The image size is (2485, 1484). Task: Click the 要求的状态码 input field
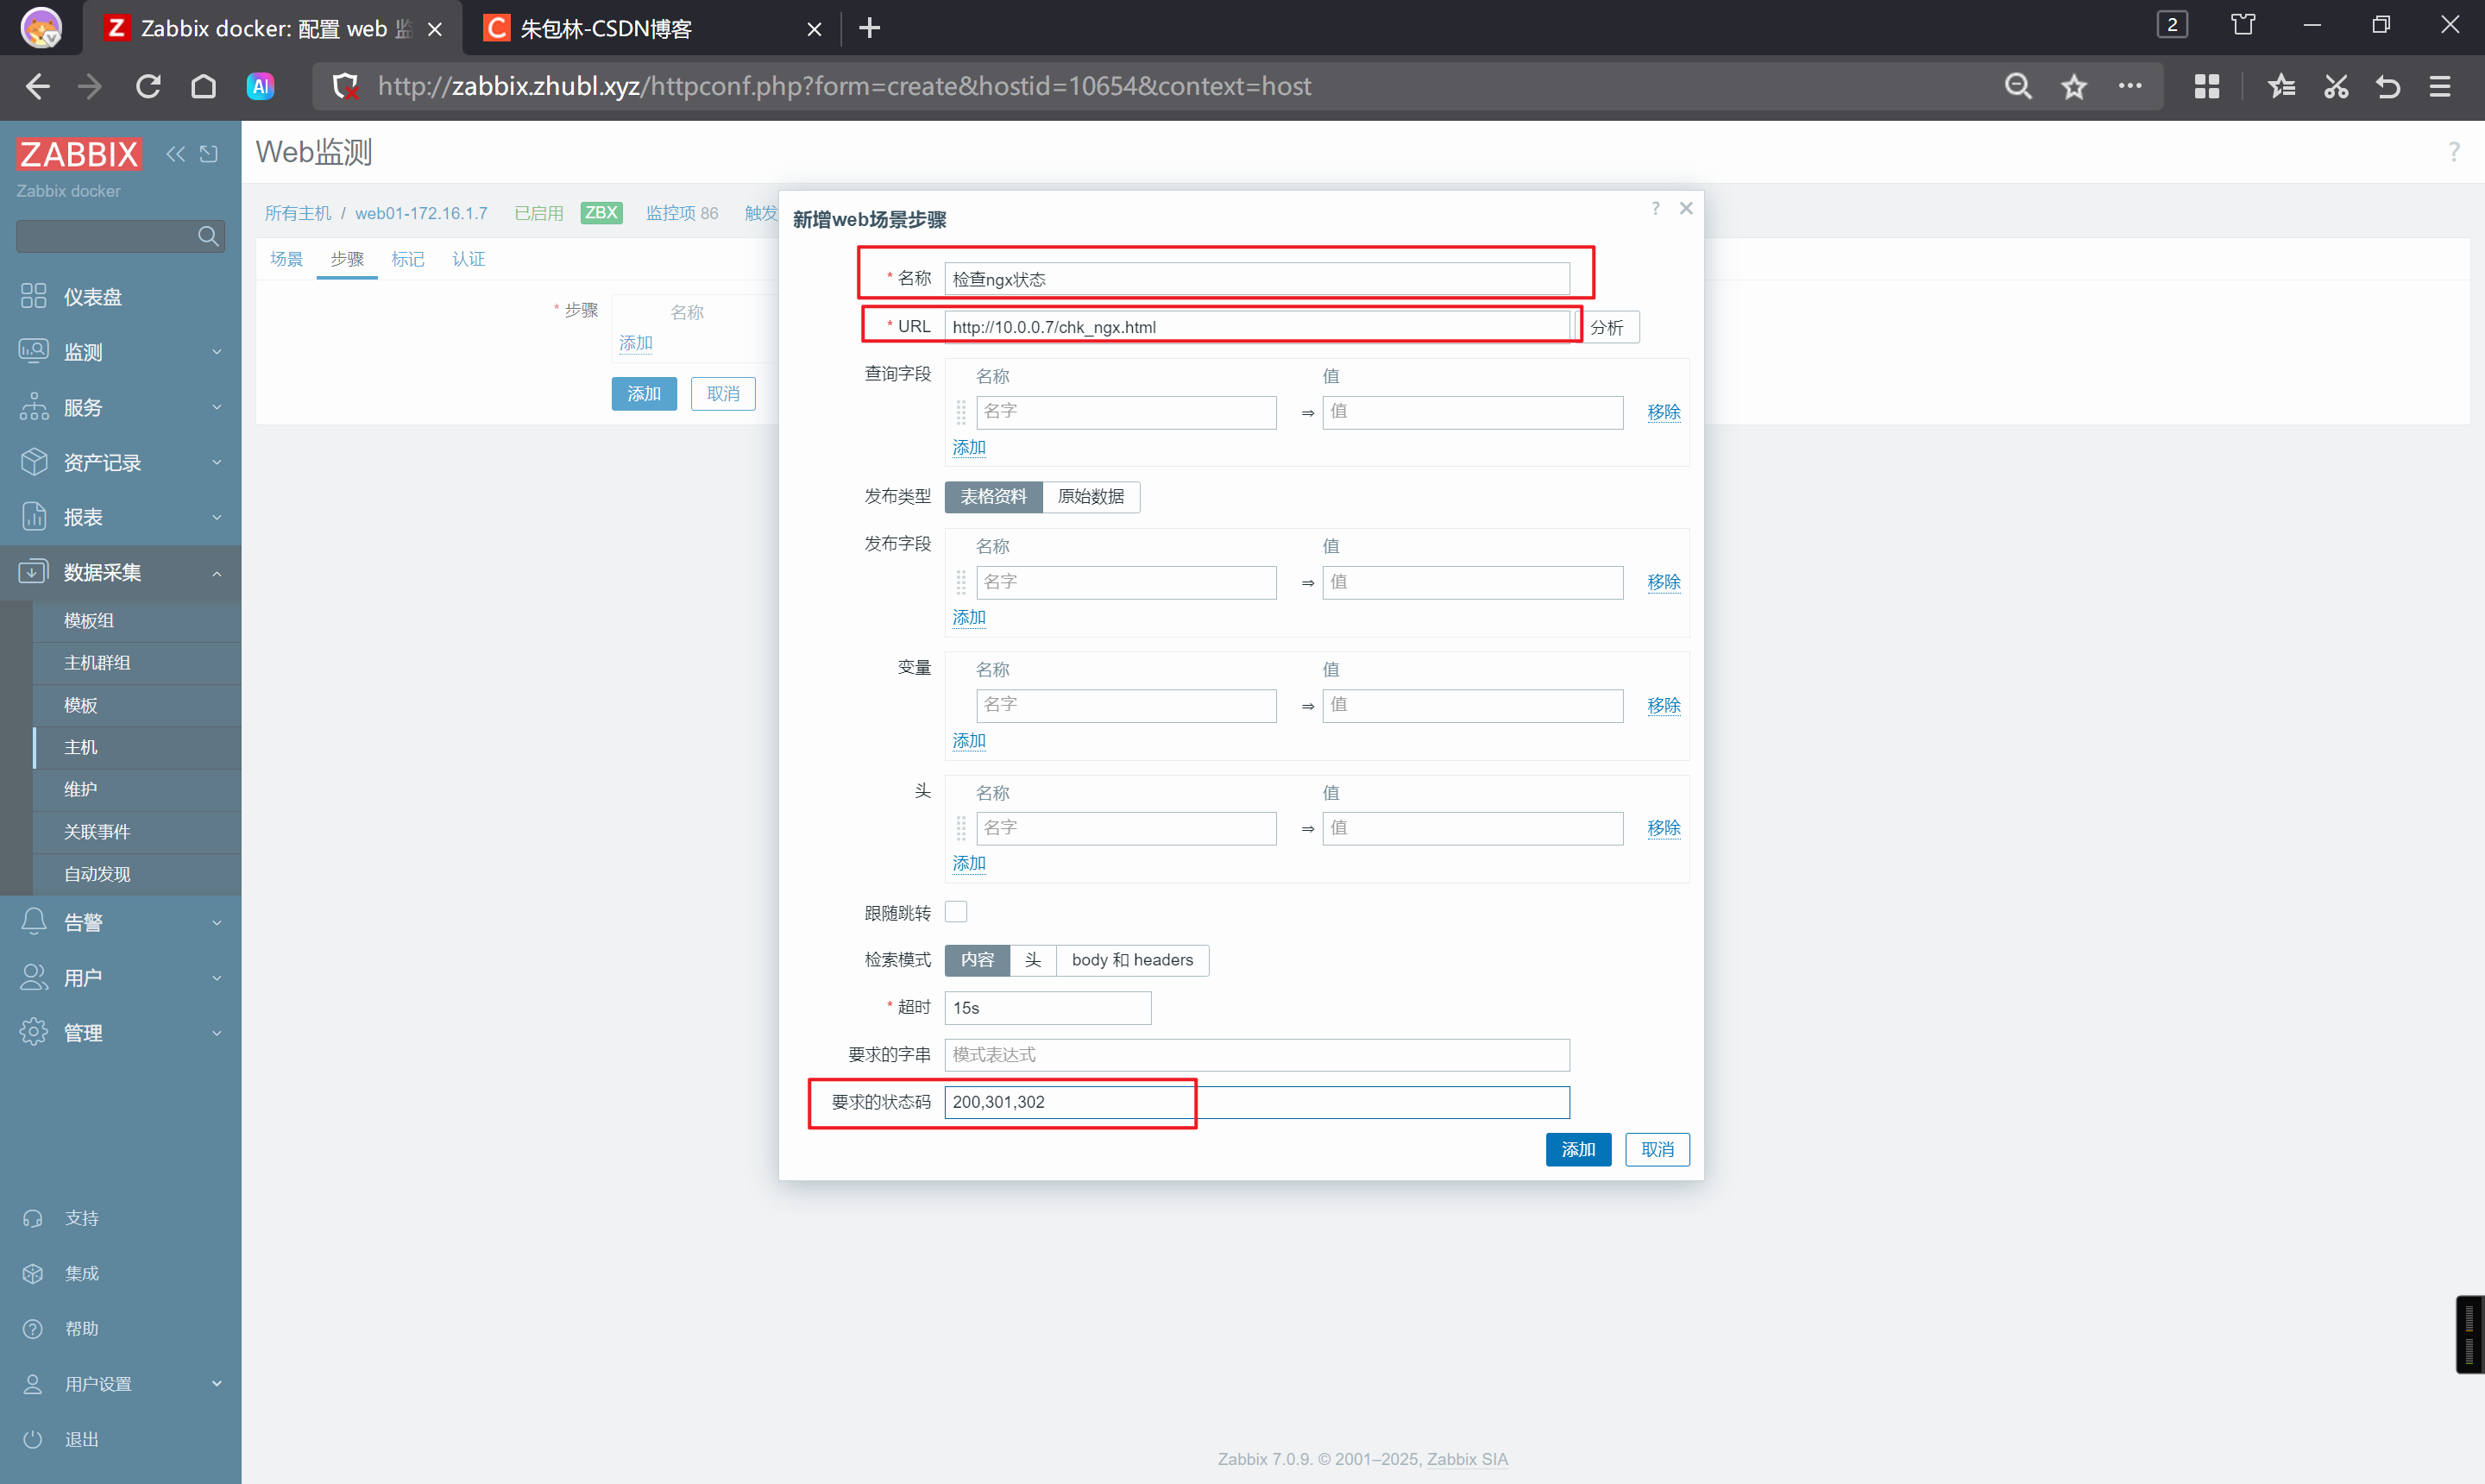click(1256, 1102)
